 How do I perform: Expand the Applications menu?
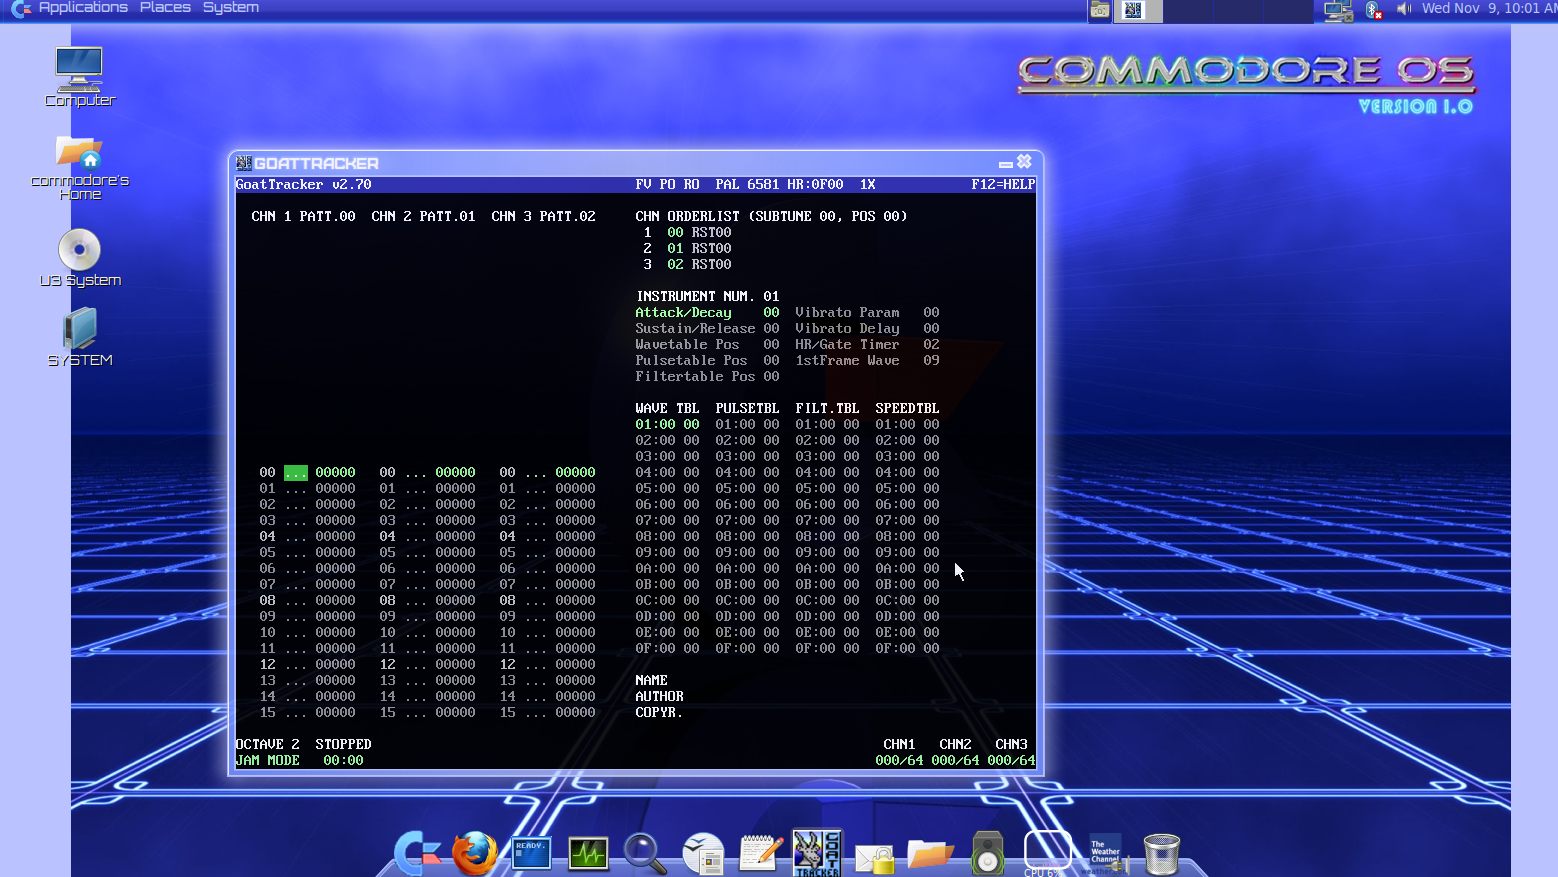point(84,7)
